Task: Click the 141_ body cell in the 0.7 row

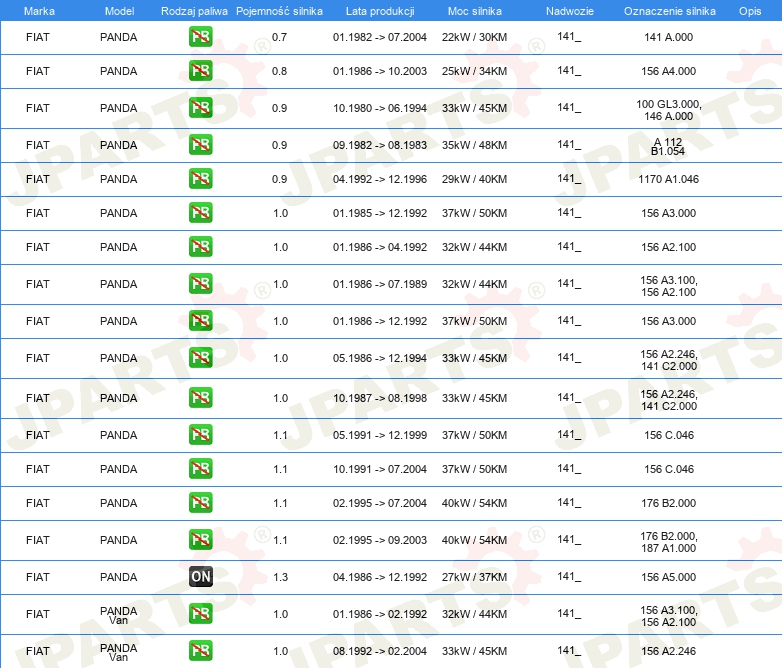Action: tap(569, 36)
